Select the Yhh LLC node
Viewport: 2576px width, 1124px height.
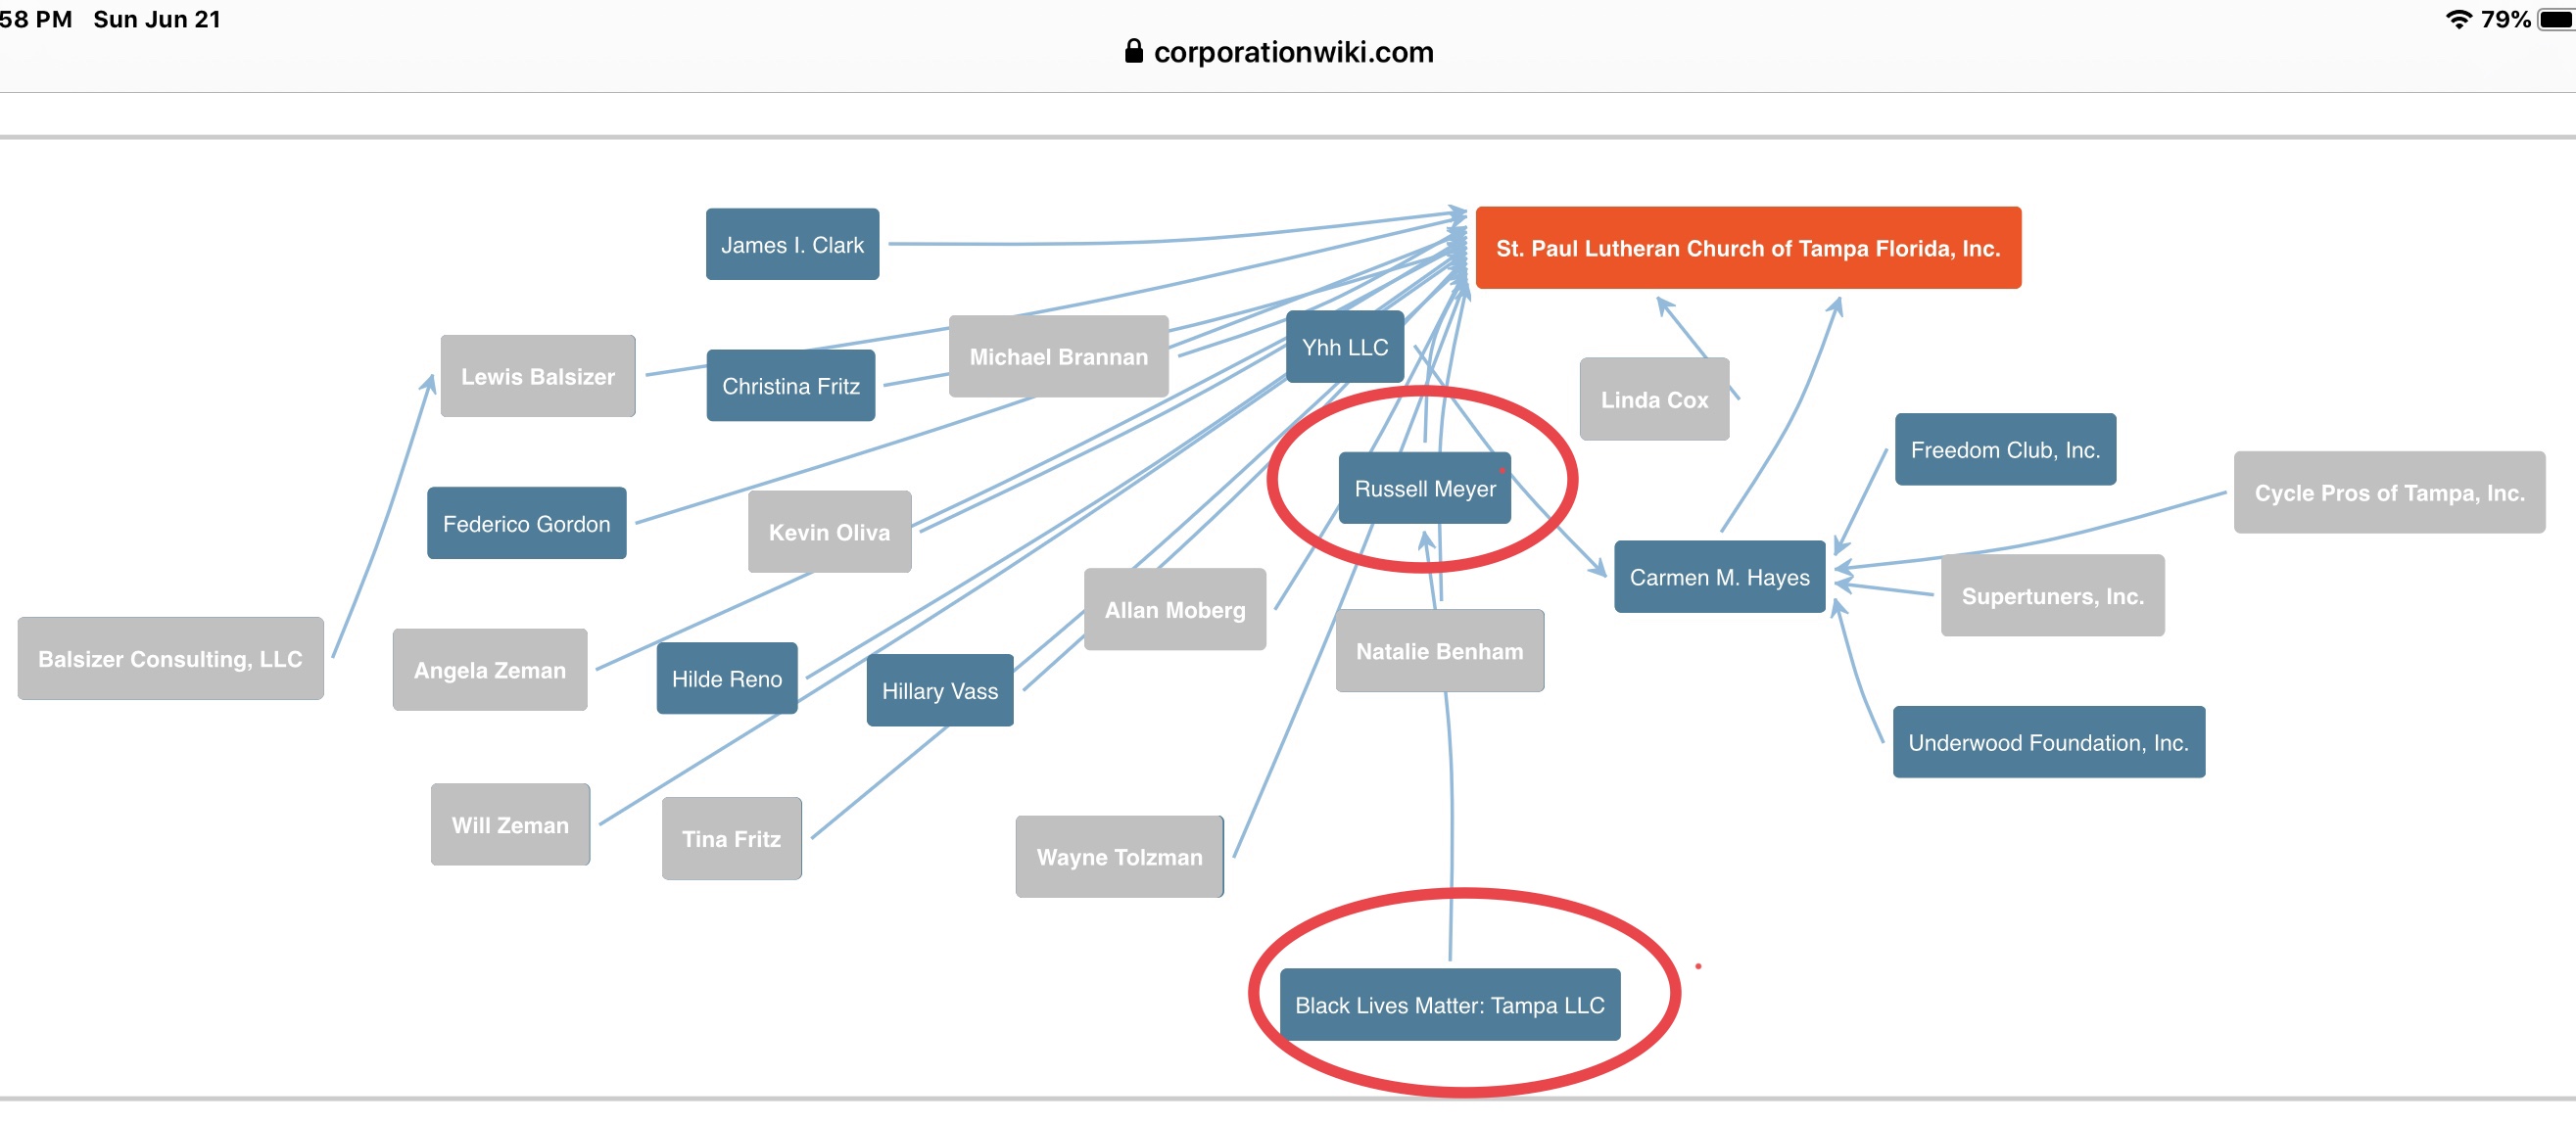click(x=1345, y=346)
